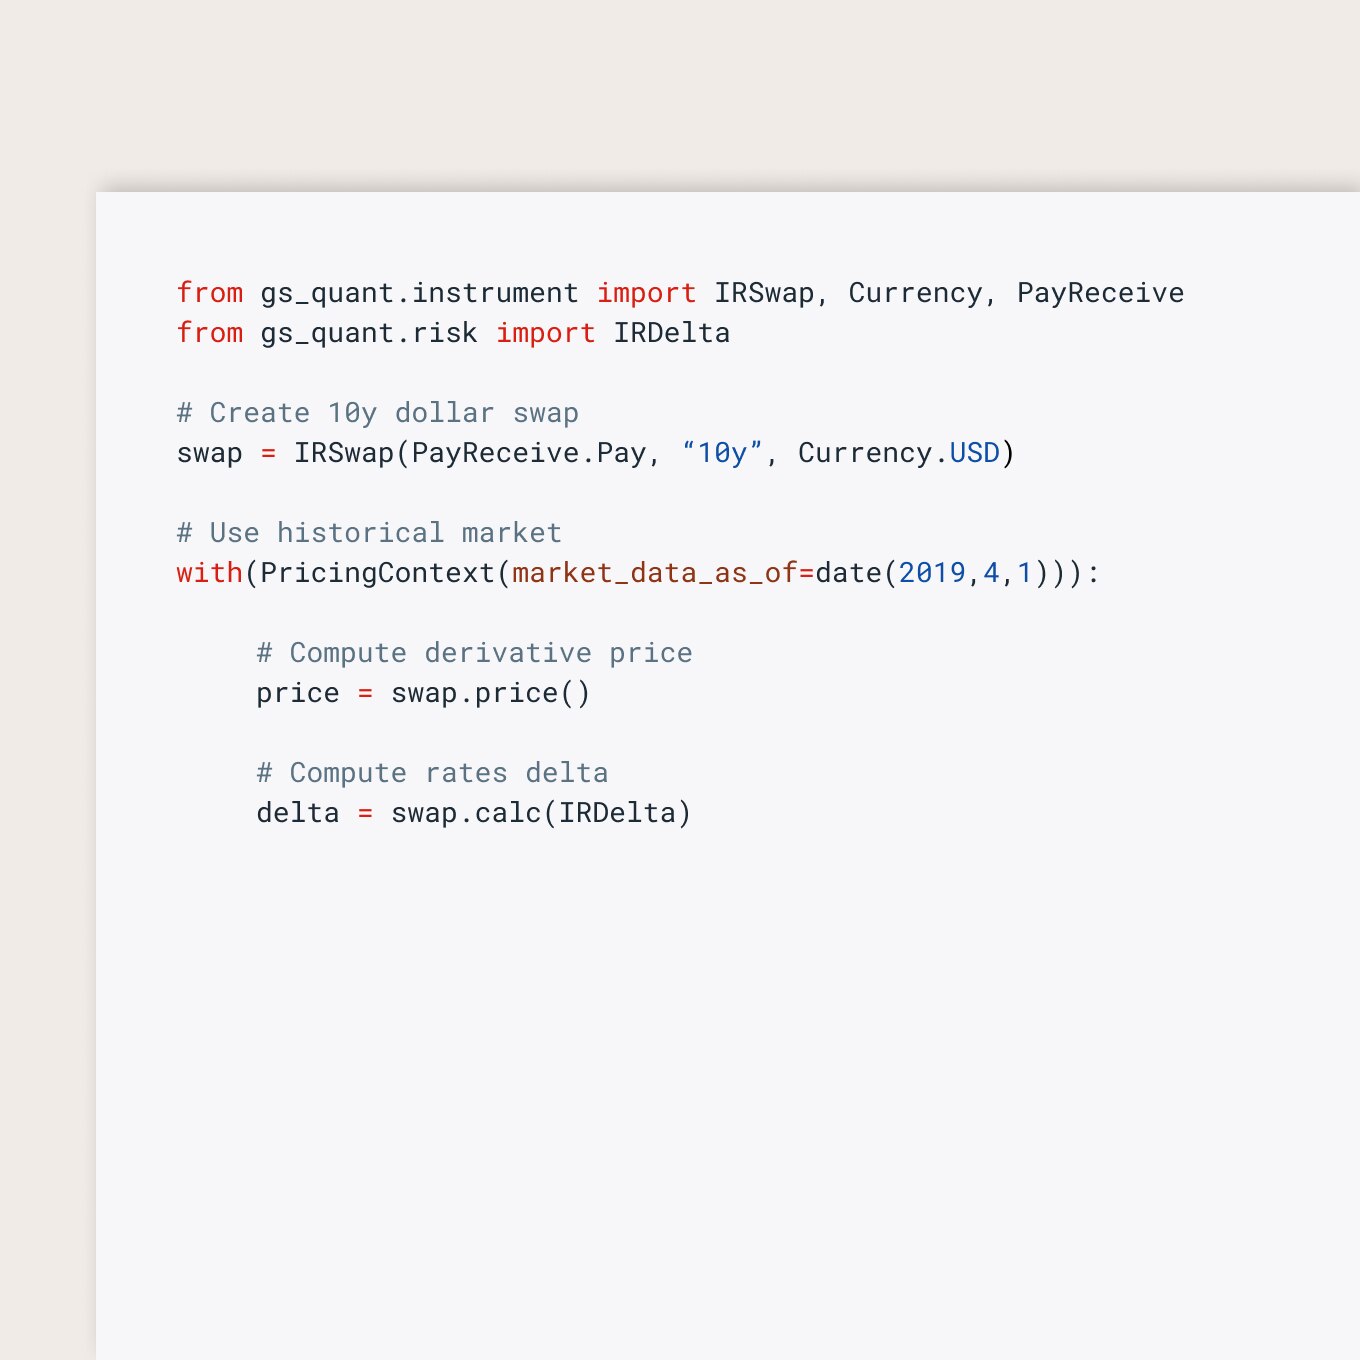Viewport: 1360px width, 1360px height.
Task: Click the "10y" string literal
Action: (x=722, y=453)
